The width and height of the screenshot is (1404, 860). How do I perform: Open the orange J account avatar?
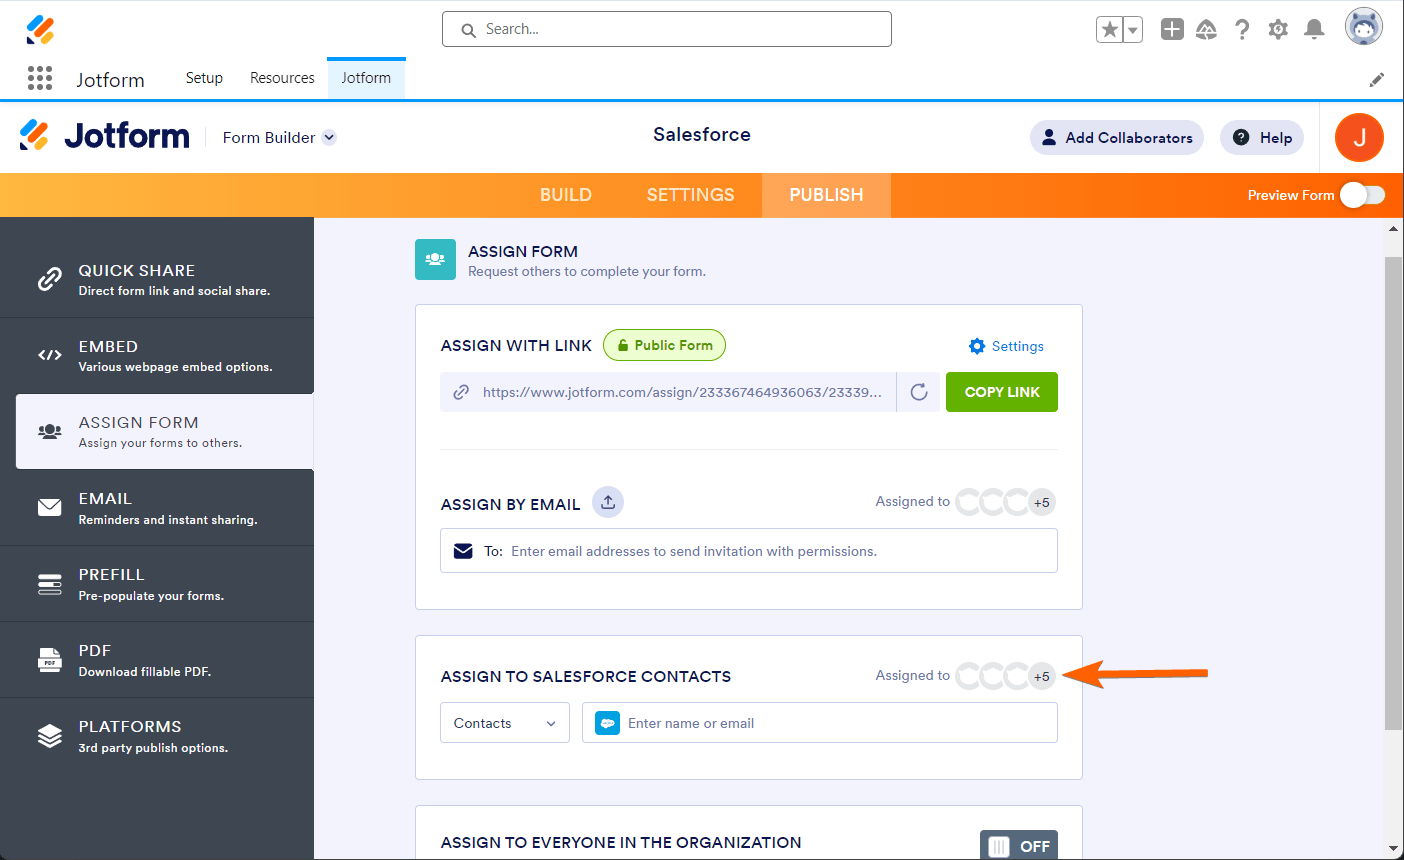[x=1359, y=138]
